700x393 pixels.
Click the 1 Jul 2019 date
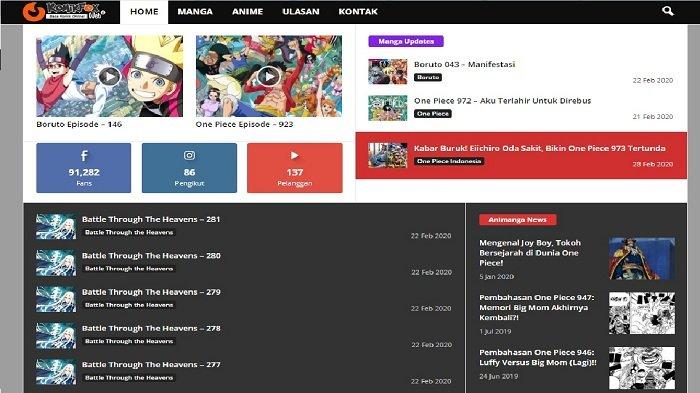495,331
